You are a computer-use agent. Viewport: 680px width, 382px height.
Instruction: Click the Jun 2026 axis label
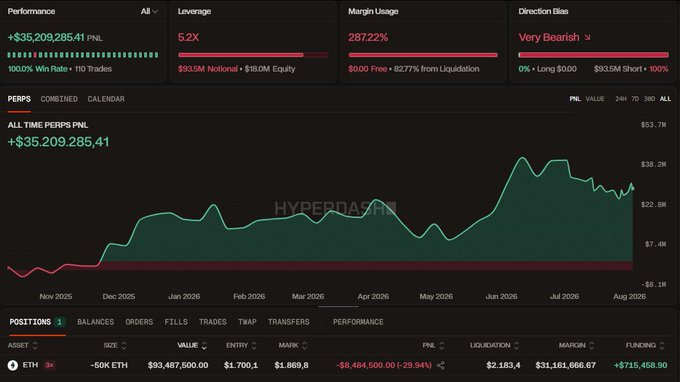501,296
